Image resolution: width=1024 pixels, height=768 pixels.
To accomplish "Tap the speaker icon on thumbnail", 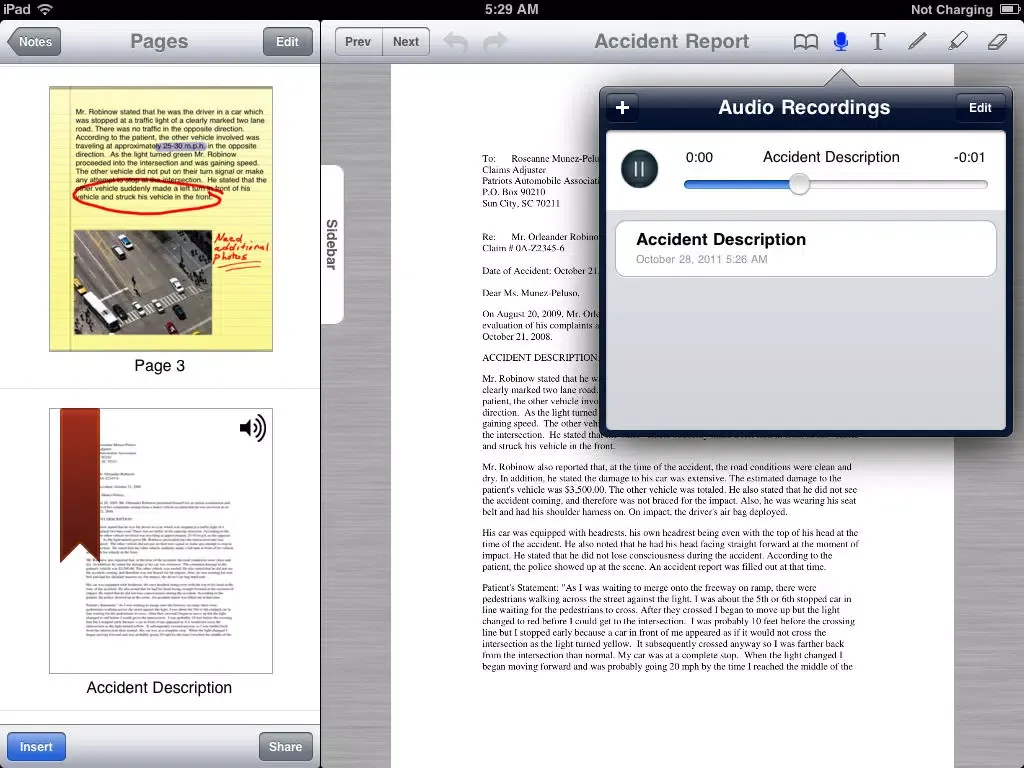I will (253, 428).
